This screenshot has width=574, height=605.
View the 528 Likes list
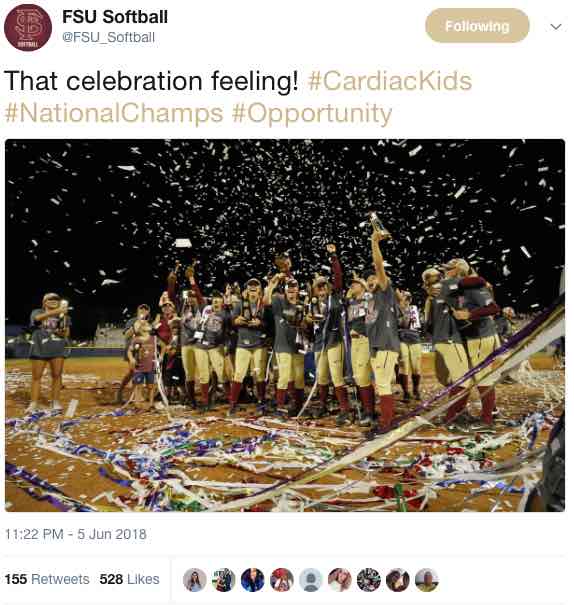(x=129, y=579)
